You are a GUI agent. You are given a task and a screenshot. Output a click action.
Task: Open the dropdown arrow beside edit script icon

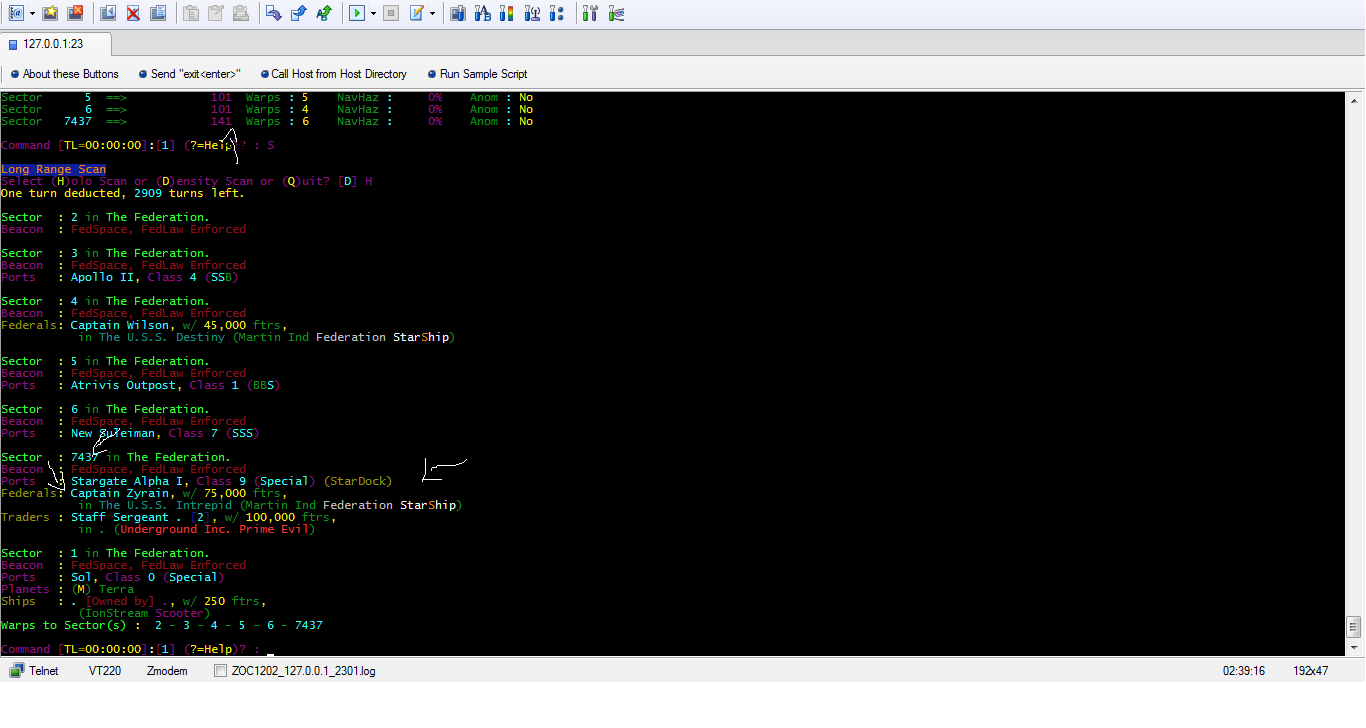432,13
